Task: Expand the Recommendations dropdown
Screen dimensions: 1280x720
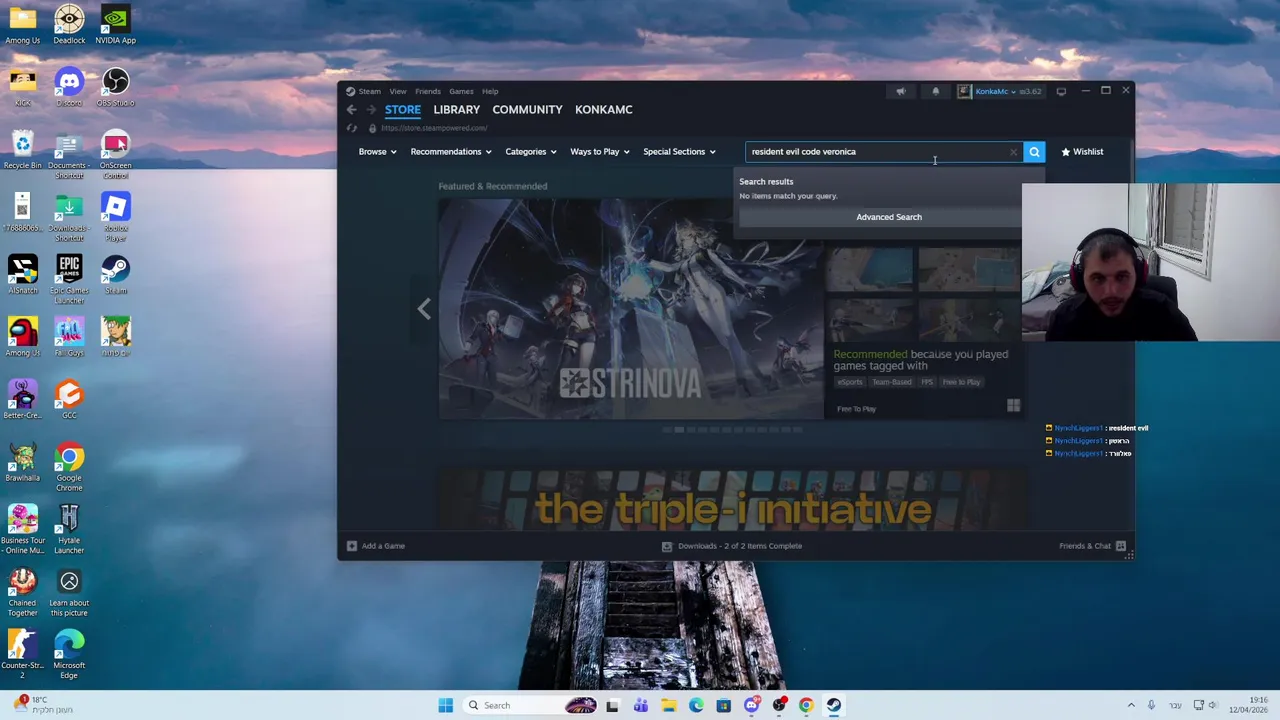Action: click(451, 152)
